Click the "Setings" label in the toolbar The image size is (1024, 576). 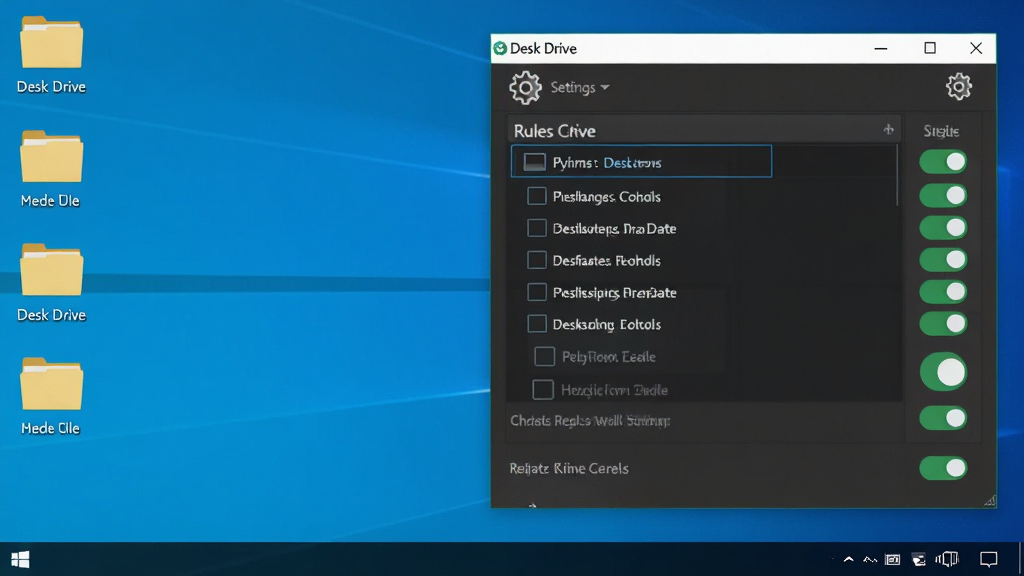[573, 88]
